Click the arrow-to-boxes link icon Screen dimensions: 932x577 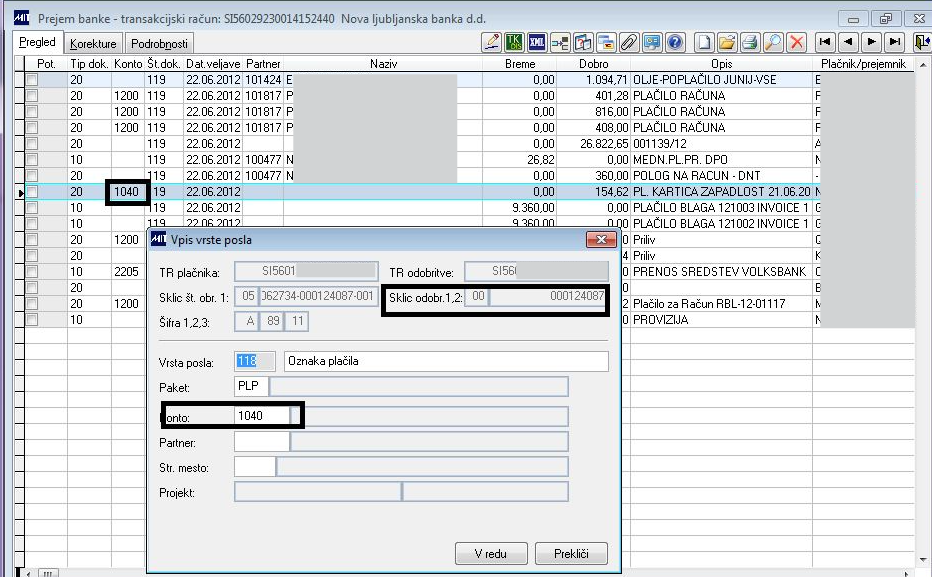click(560, 42)
